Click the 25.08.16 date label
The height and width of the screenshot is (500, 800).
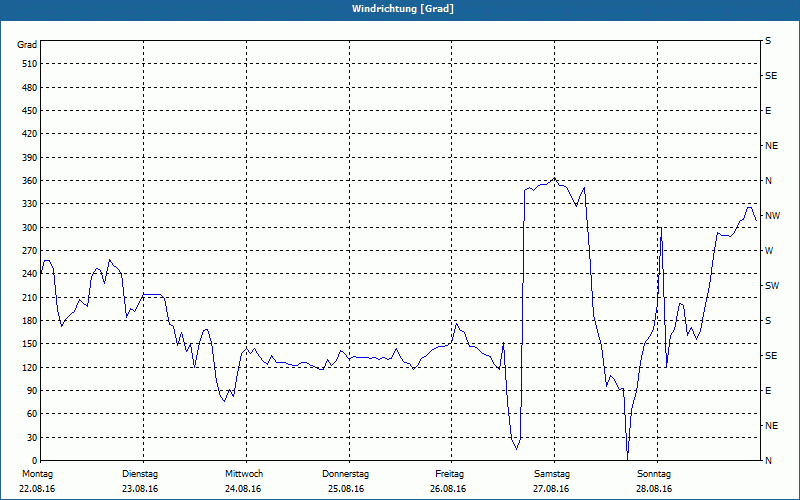[x=346, y=489]
